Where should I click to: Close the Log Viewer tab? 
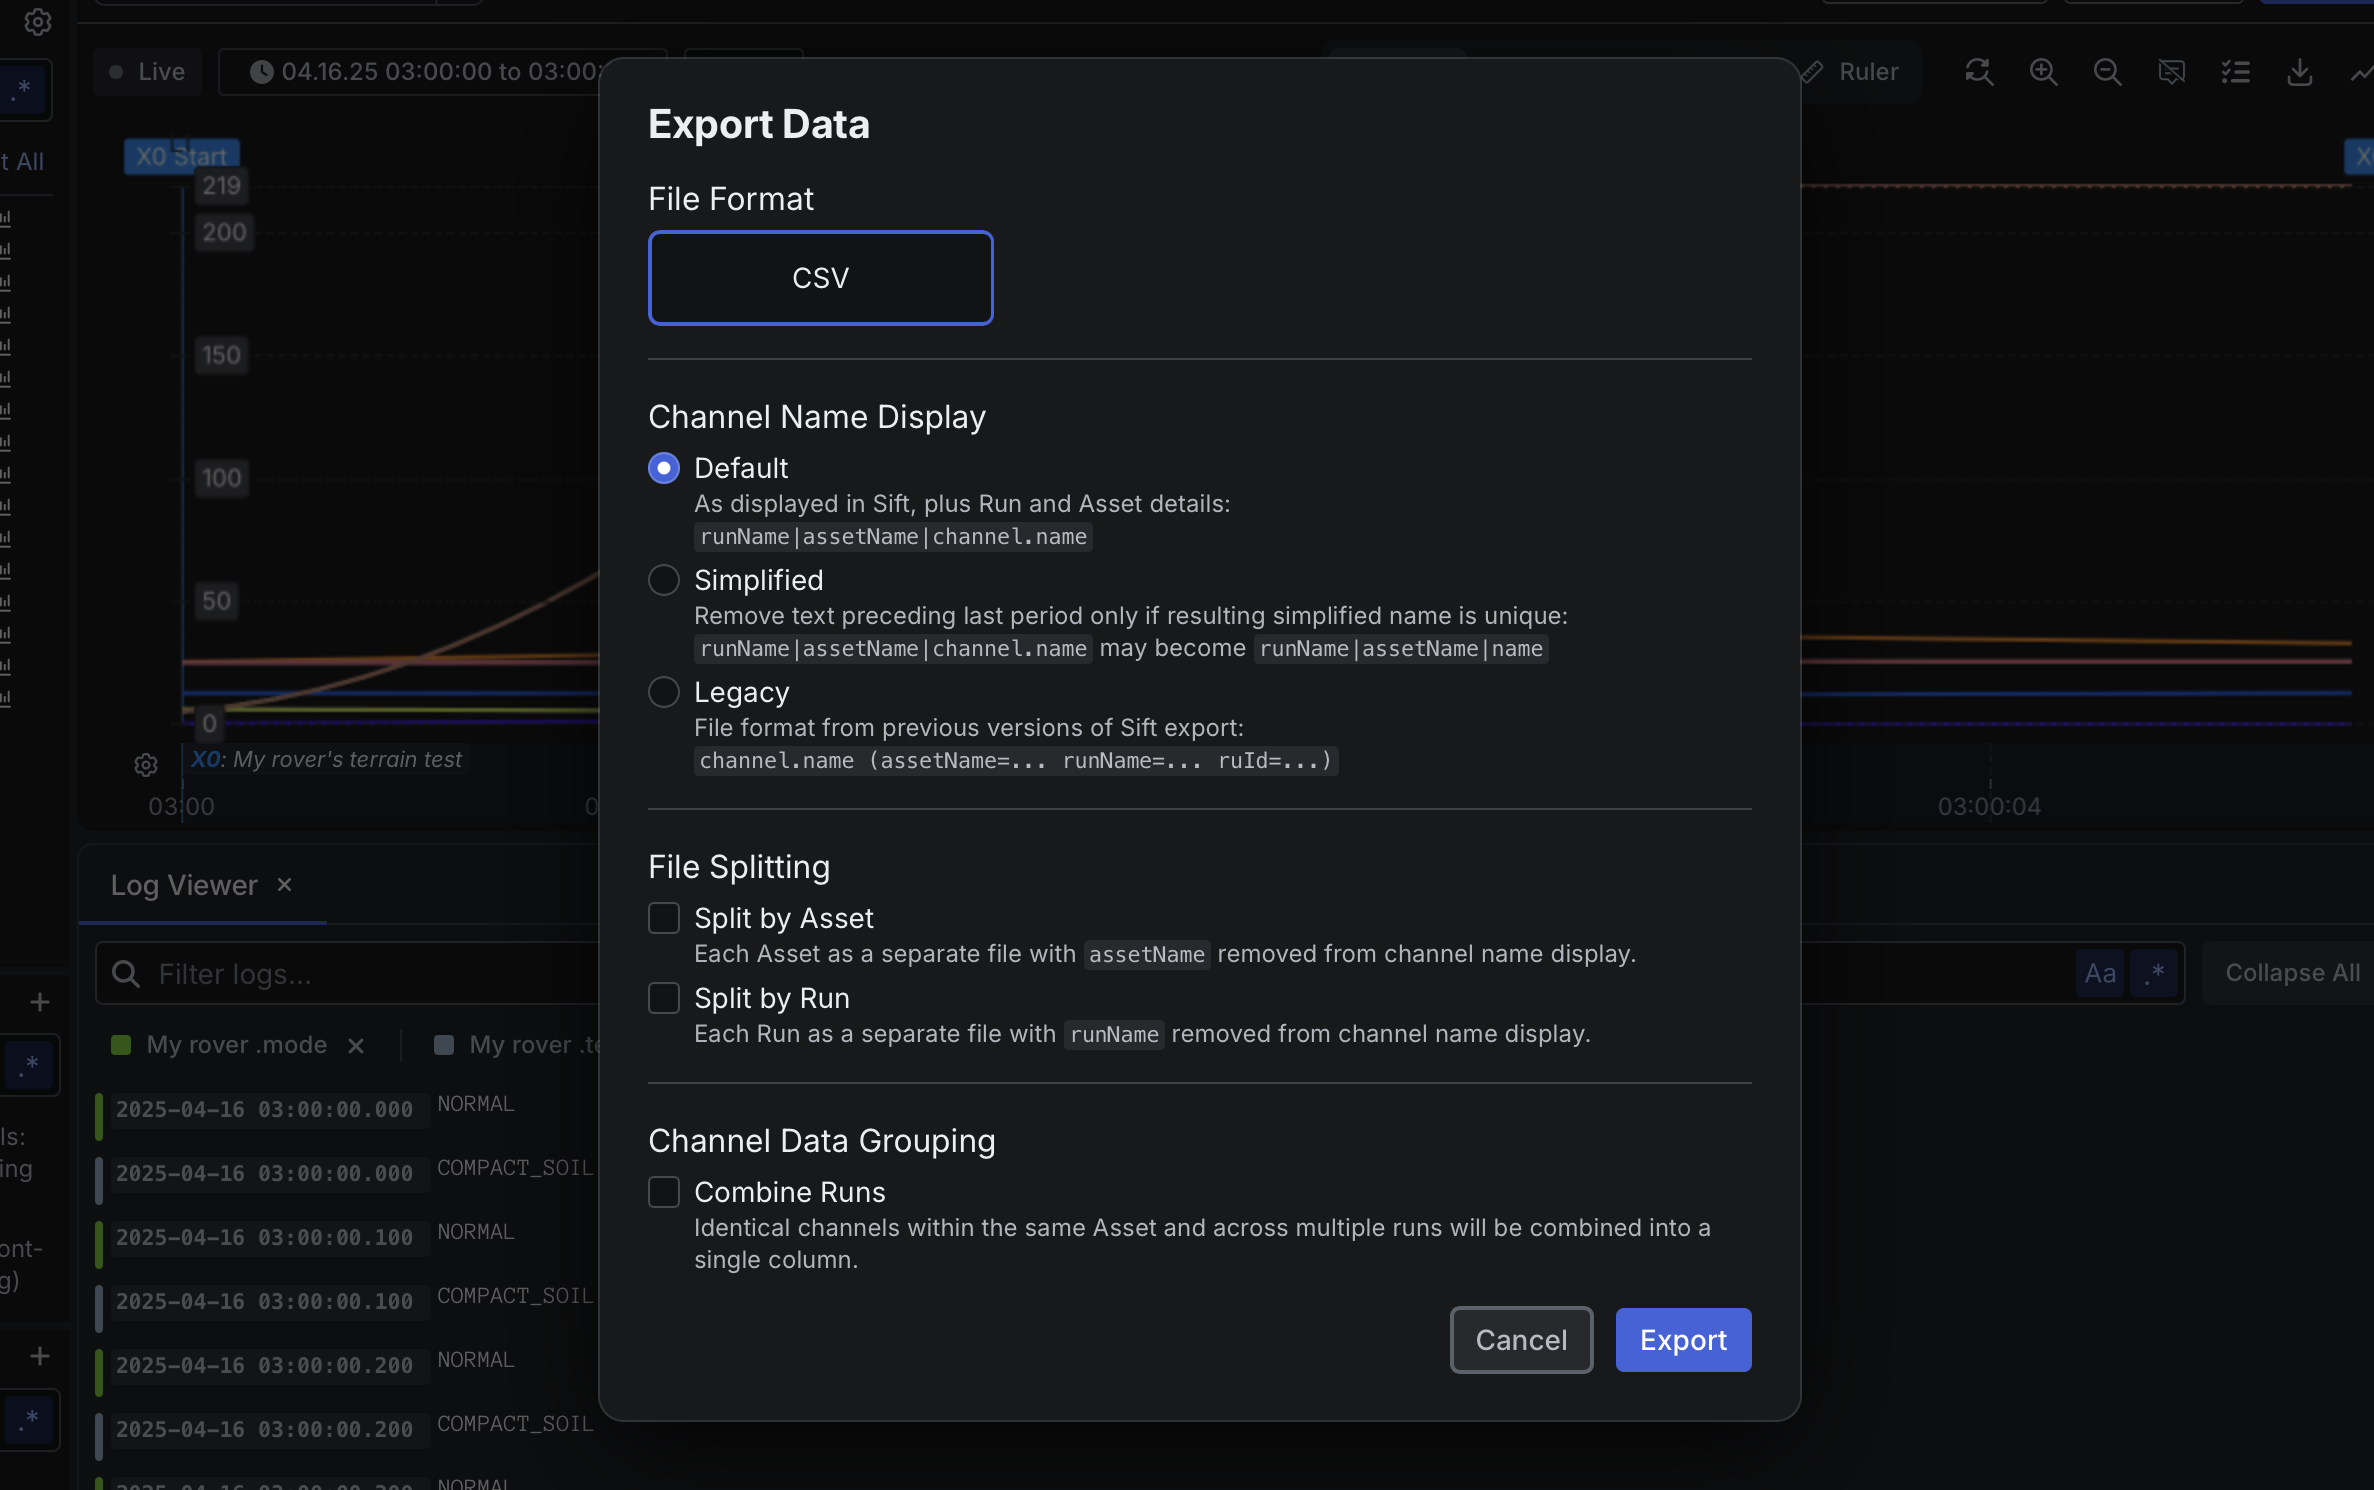click(x=283, y=885)
